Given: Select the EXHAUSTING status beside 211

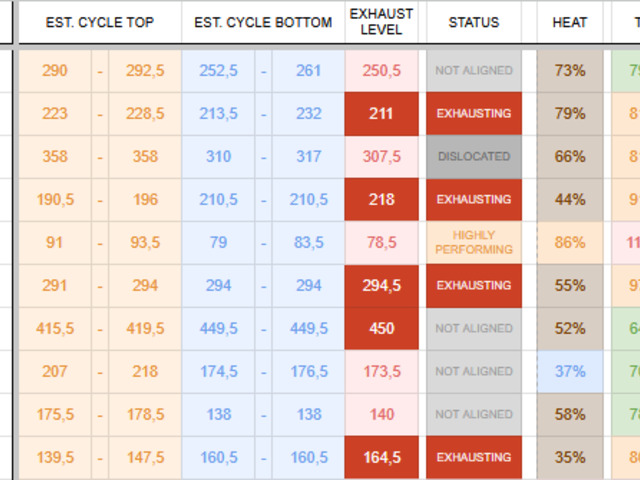Looking at the screenshot, I should click(474, 113).
